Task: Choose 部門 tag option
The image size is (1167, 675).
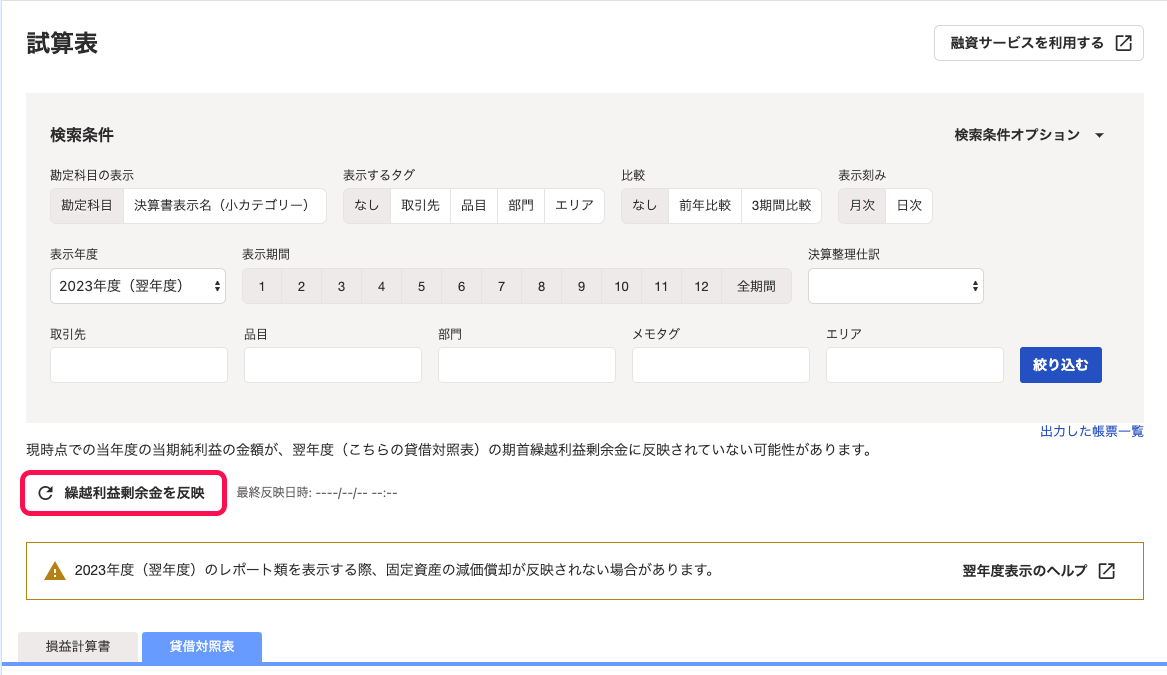Action: (x=521, y=205)
